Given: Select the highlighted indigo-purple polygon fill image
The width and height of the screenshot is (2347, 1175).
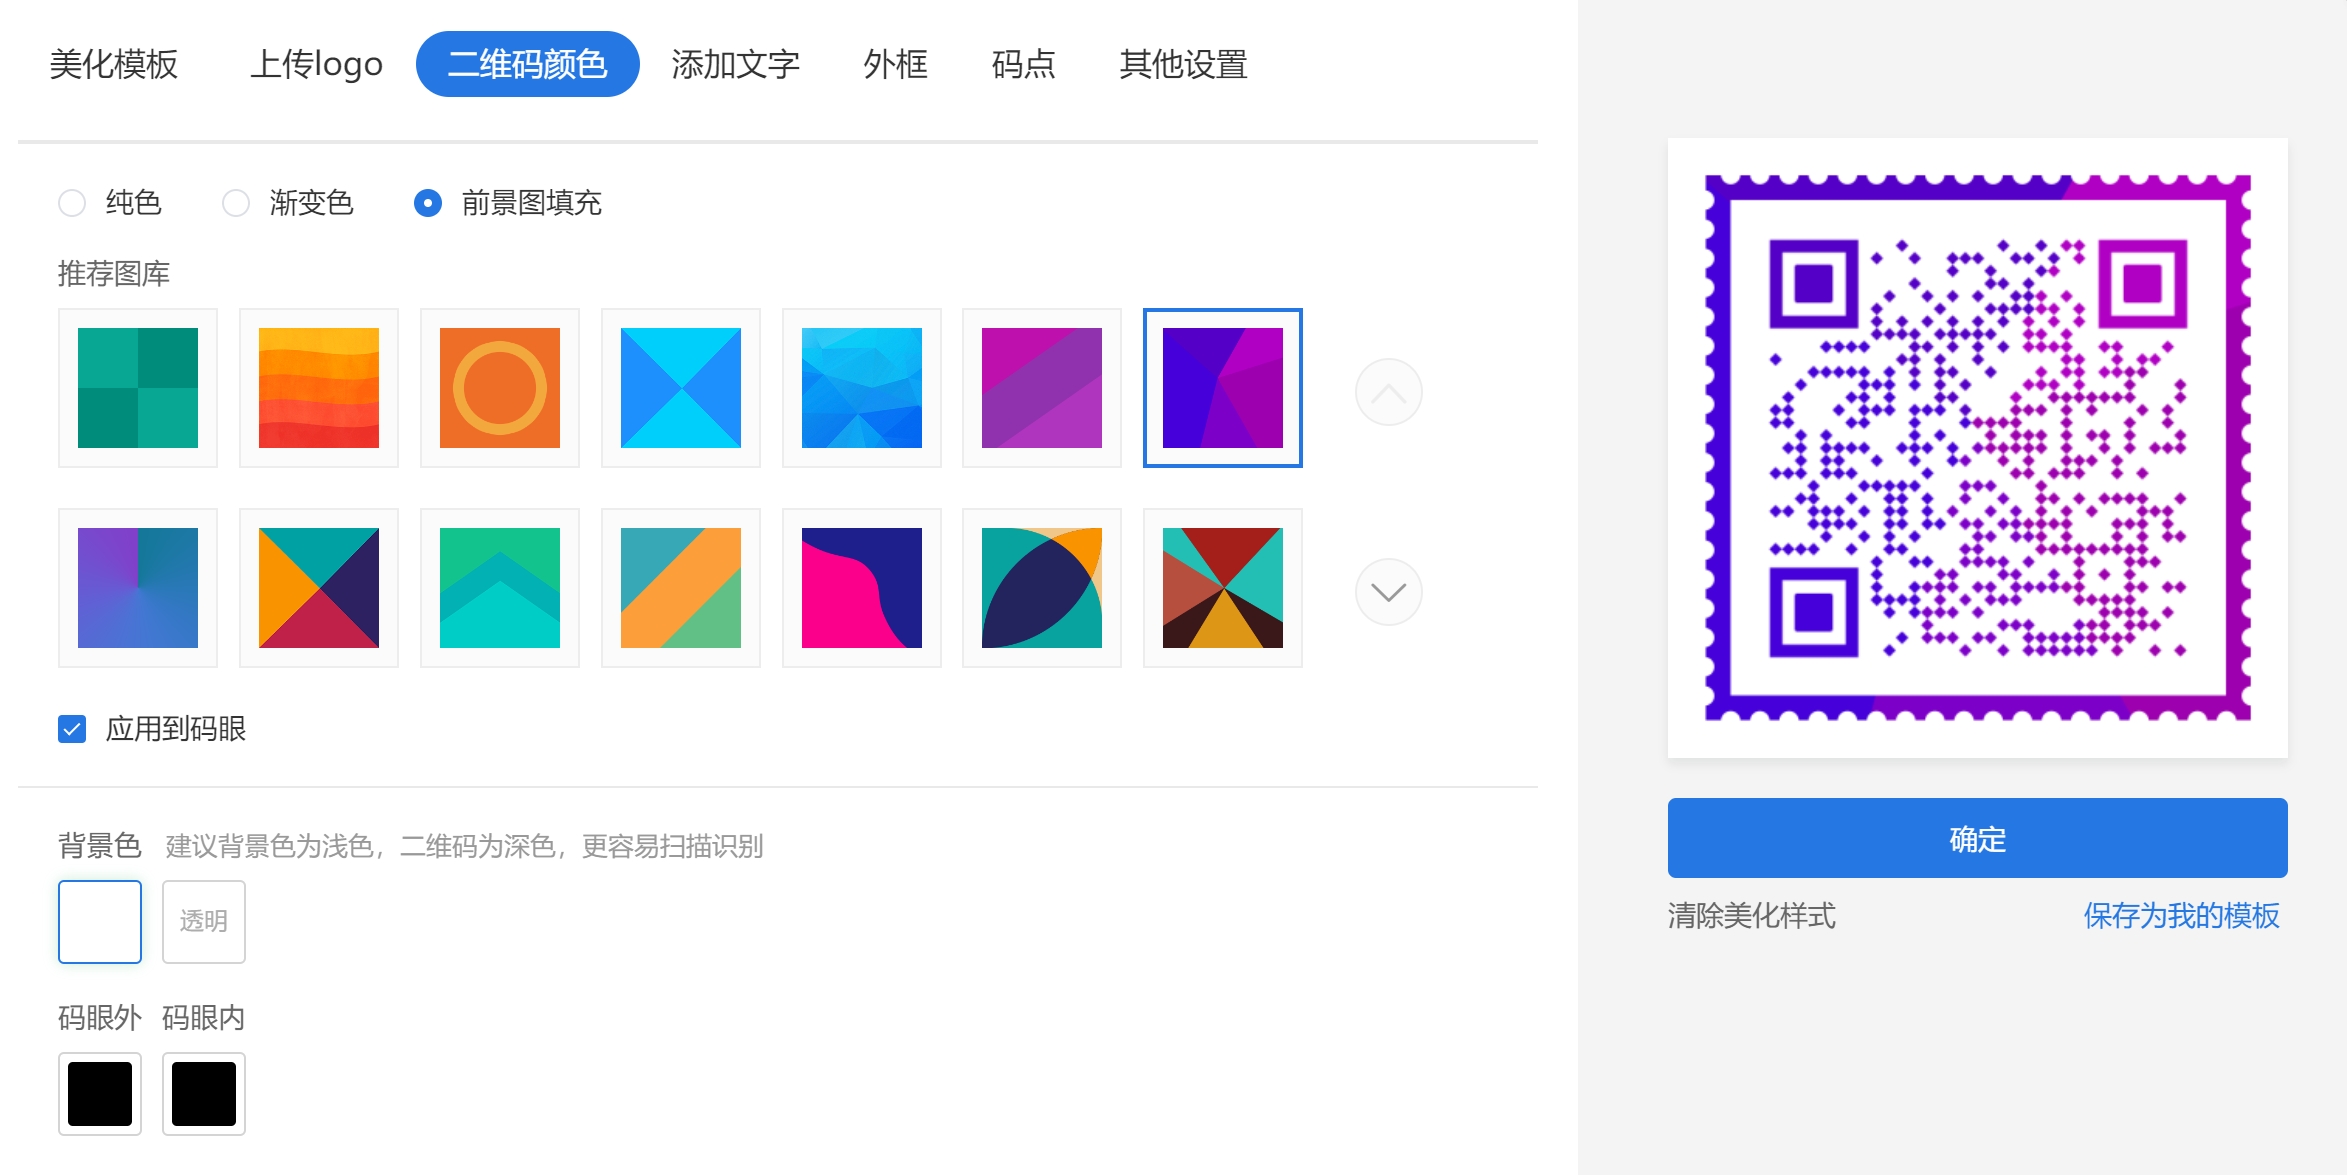Looking at the screenshot, I should [1223, 388].
